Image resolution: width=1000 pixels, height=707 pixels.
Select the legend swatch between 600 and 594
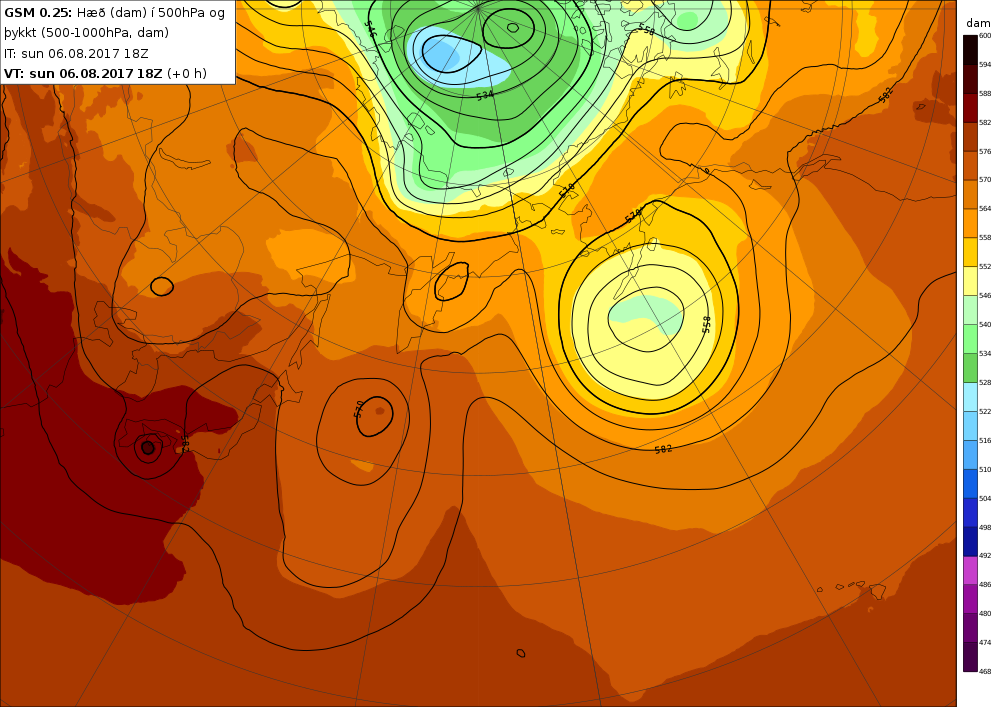(970, 50)
